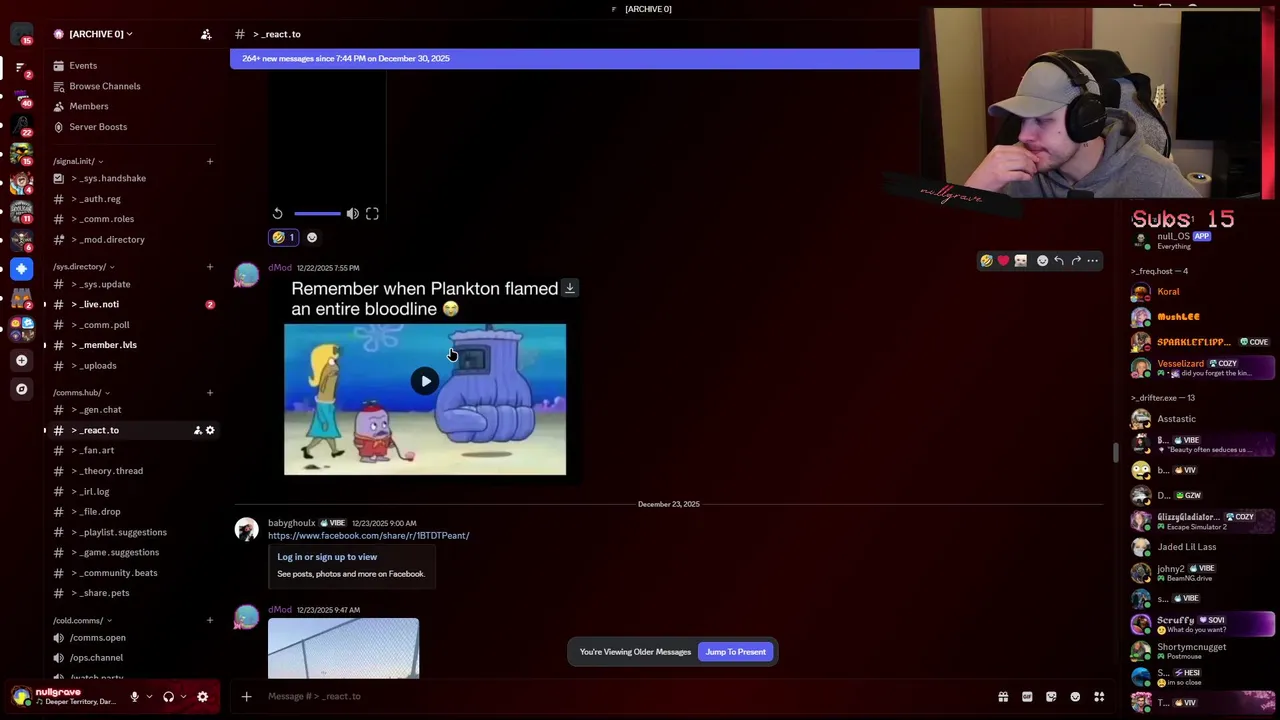Open _live.noti channel with 2 mentions
The width and height of the screenshot is (1280, 720).
pos(130,304)
